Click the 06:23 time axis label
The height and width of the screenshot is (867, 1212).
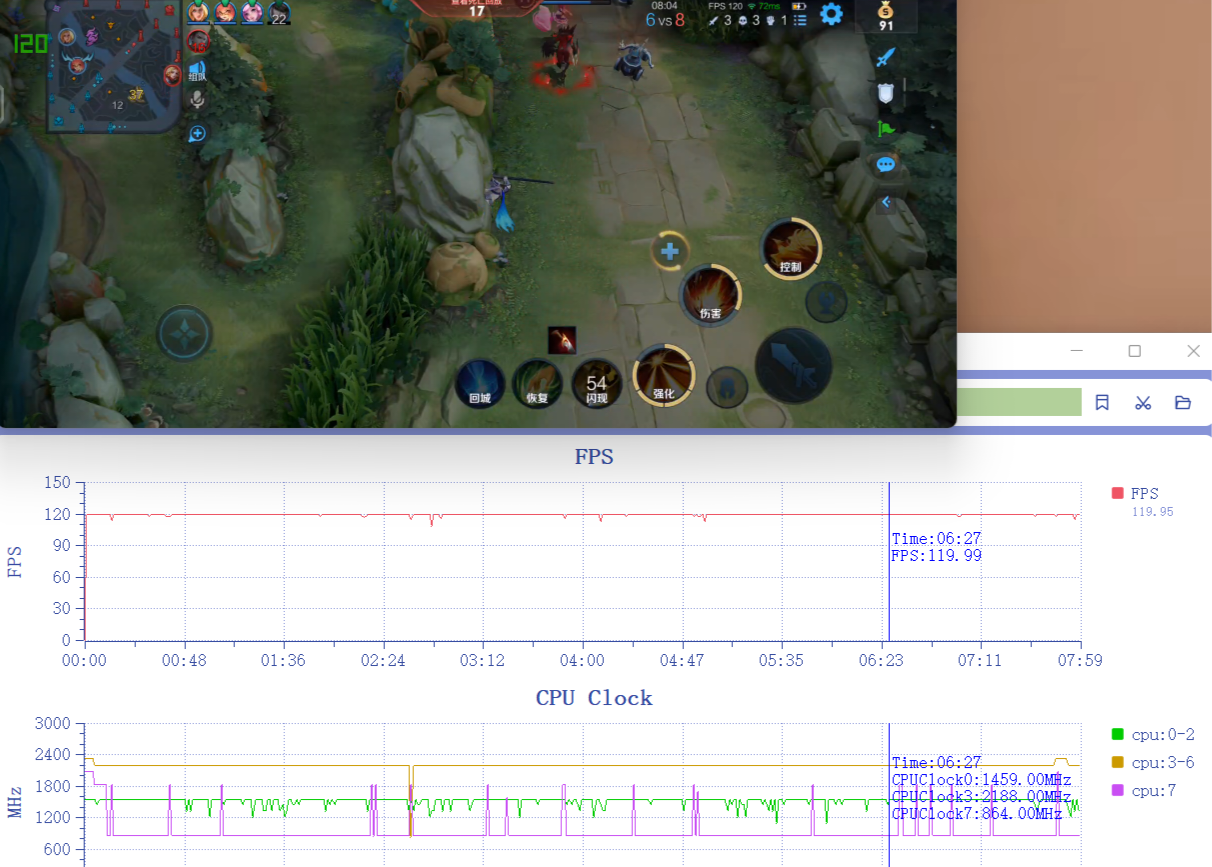tap(880, 661)
